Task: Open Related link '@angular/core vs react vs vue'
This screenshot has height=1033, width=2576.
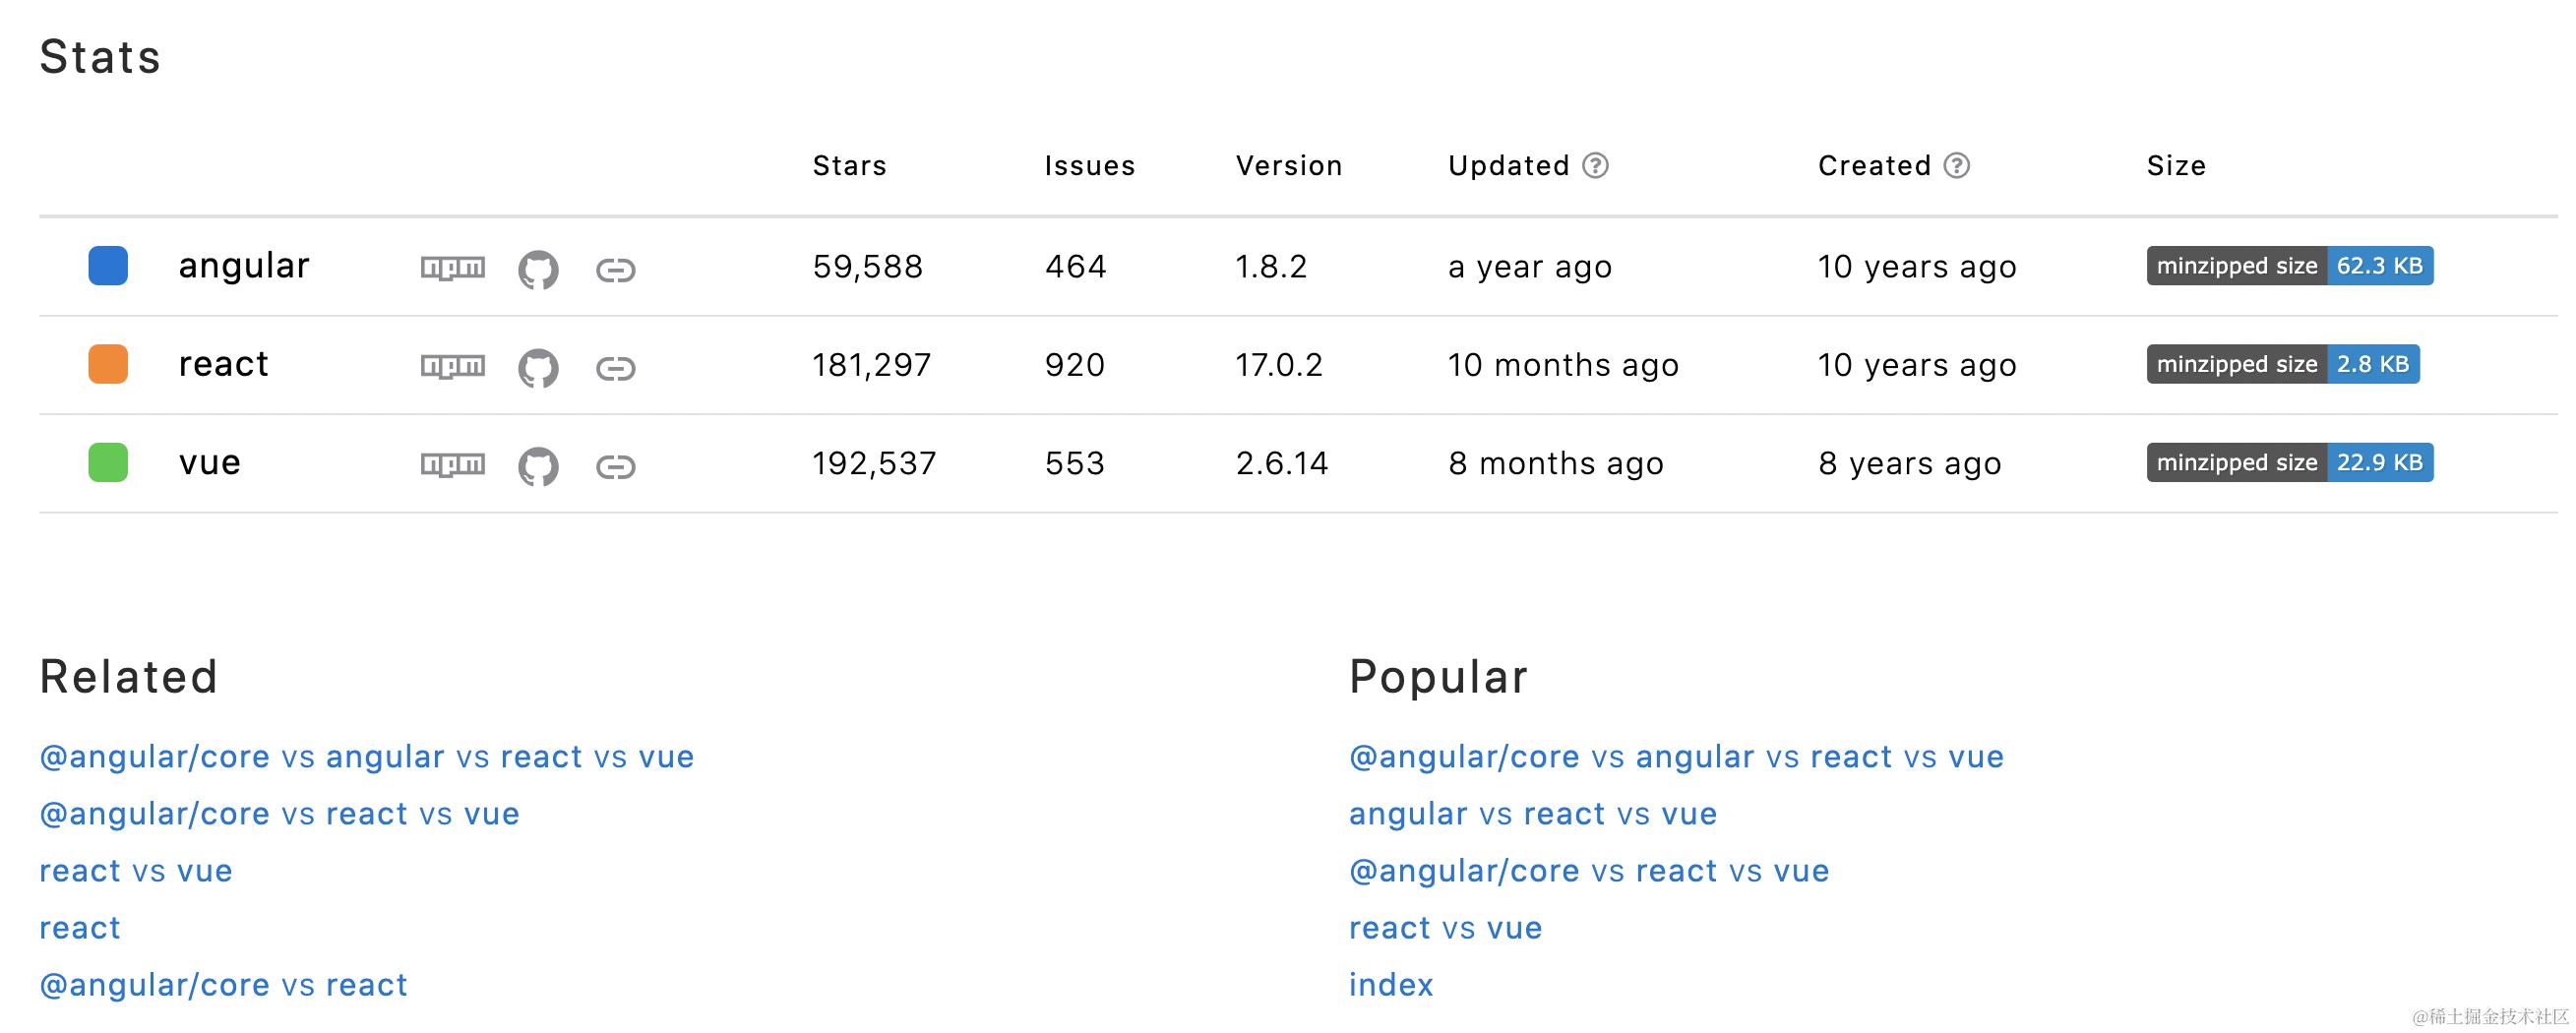Action: pyautogui.click(x=279, y=814)
